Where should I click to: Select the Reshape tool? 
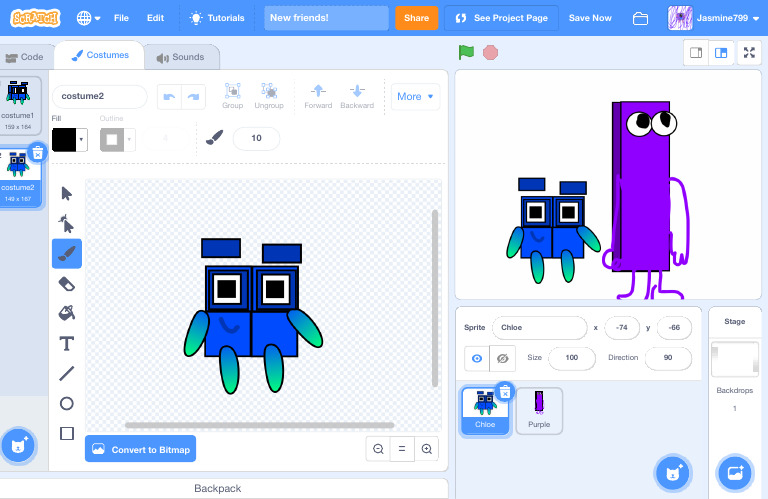pos(67,224)
